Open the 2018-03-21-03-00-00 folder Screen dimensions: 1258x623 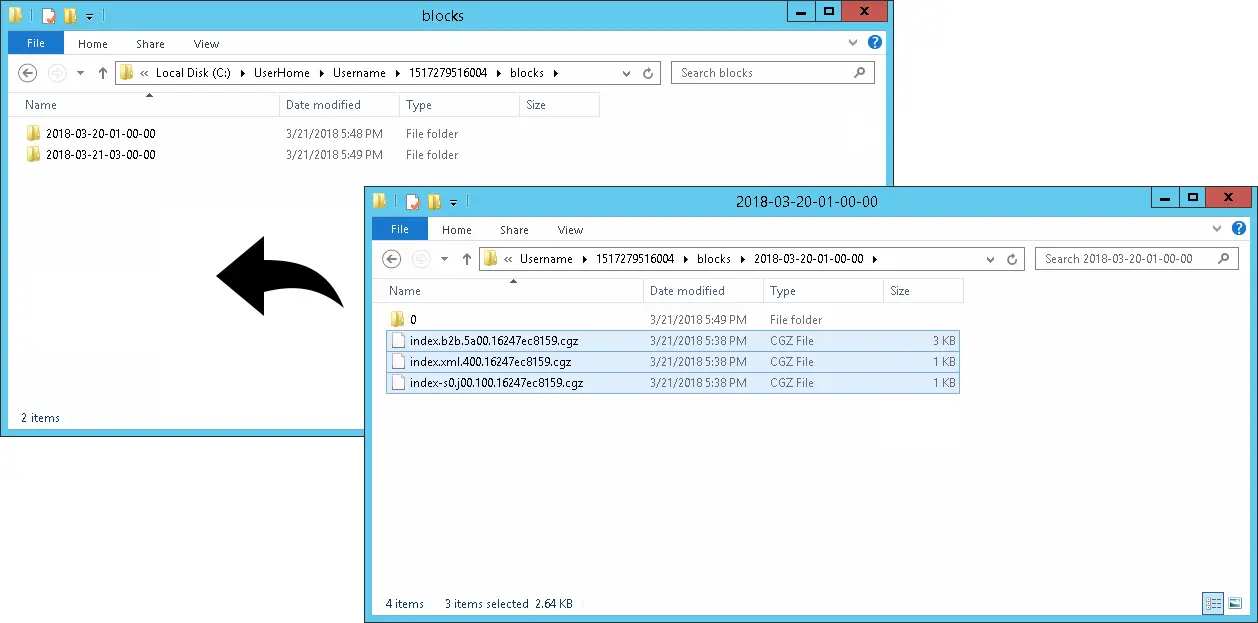(101, 155)
